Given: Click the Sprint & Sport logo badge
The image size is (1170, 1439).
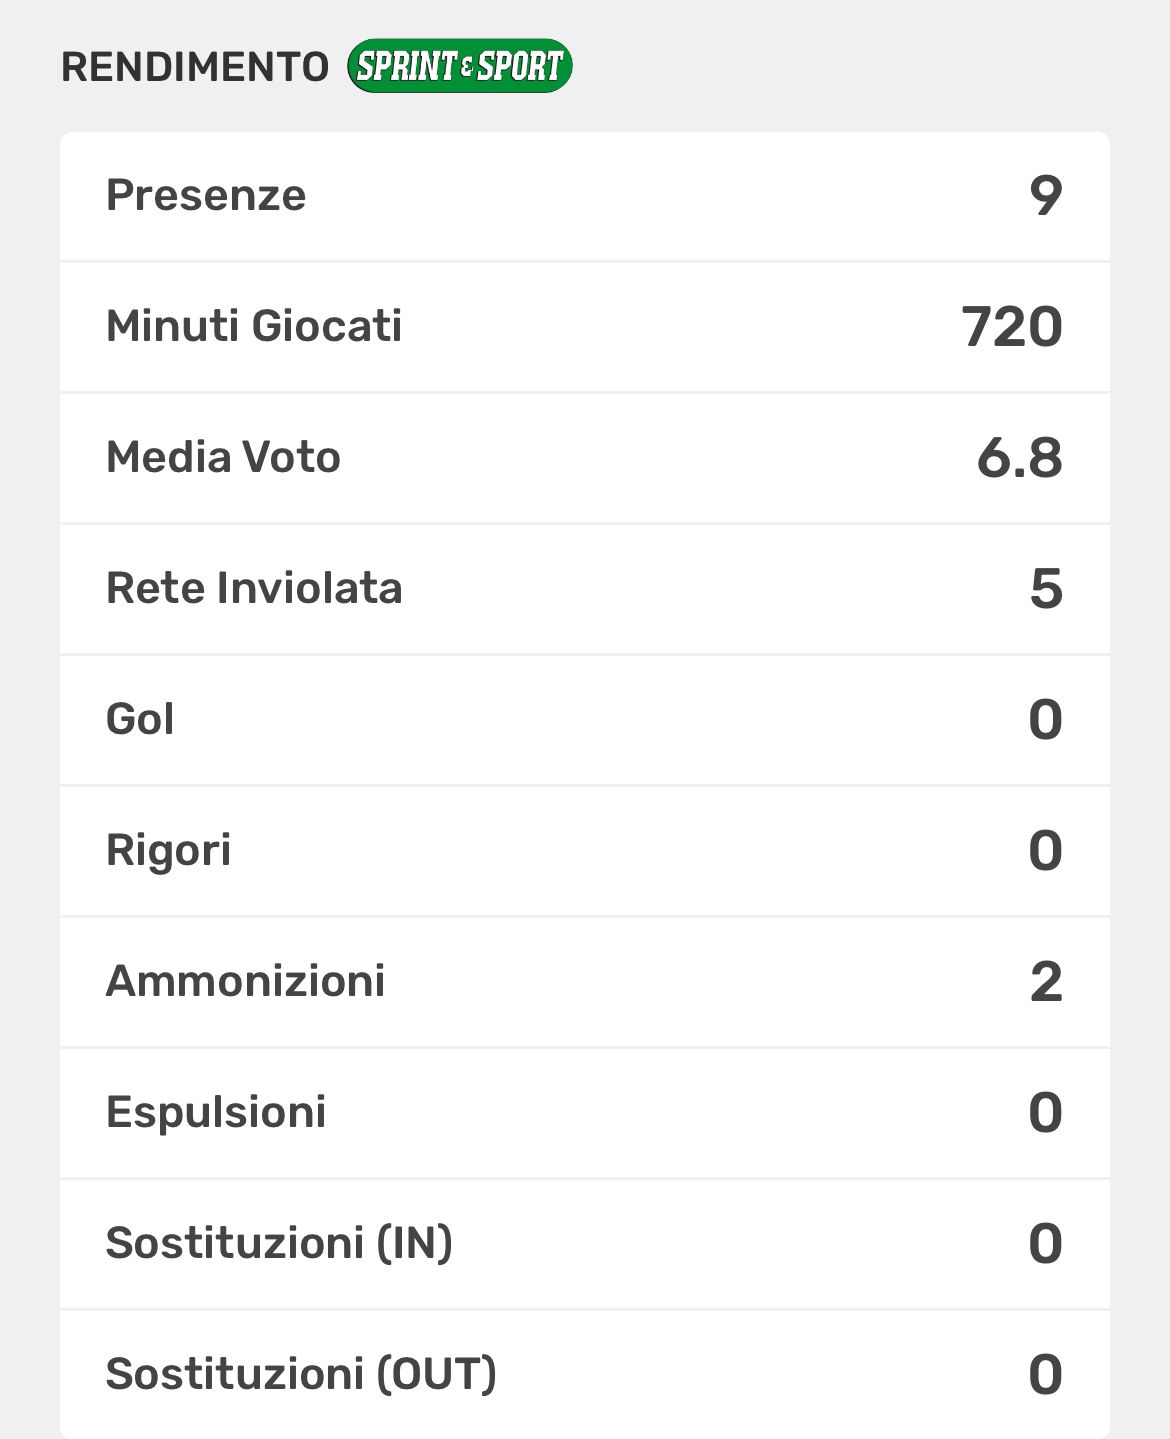Looking at the screenshot, I should 459,66.
